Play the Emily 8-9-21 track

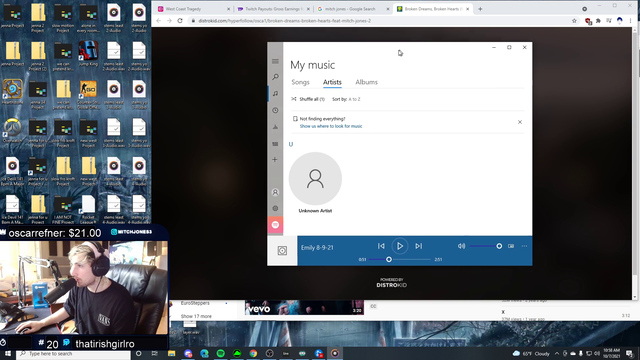(x=400, y=246)
